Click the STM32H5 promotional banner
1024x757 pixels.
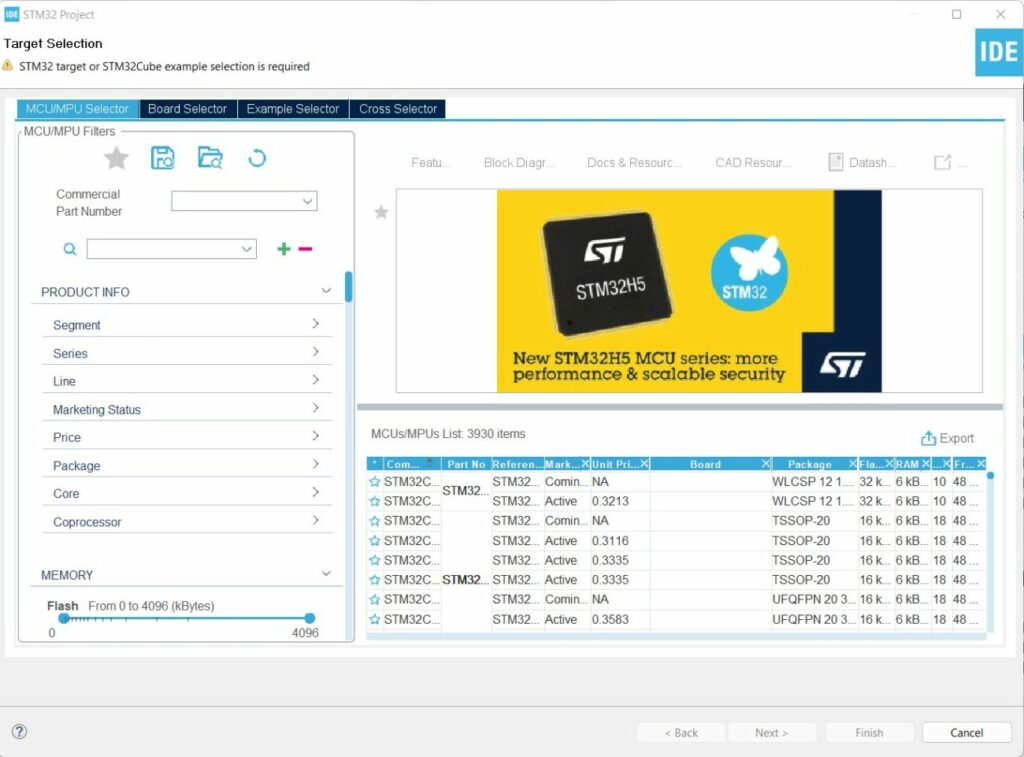pyautogui.click(x=689, y=291)
